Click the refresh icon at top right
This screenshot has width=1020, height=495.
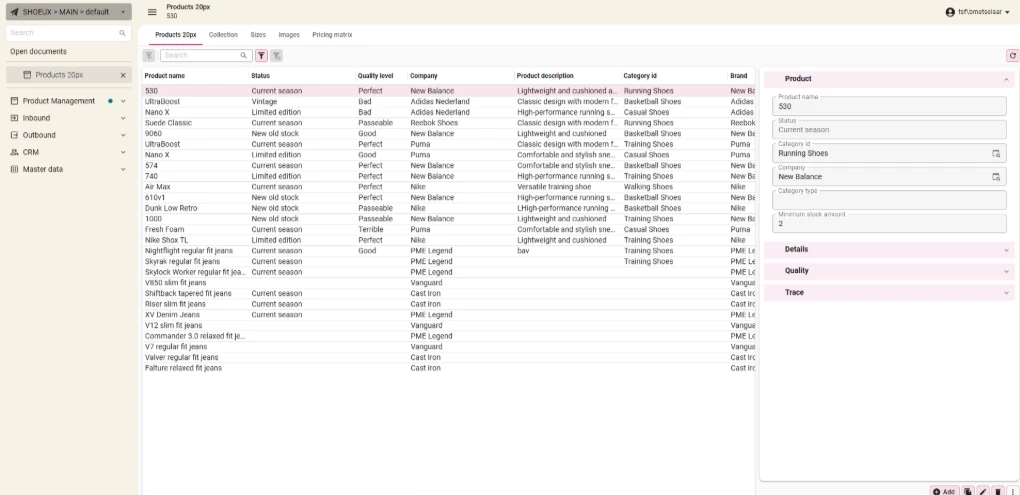(x=1012, y=56)
